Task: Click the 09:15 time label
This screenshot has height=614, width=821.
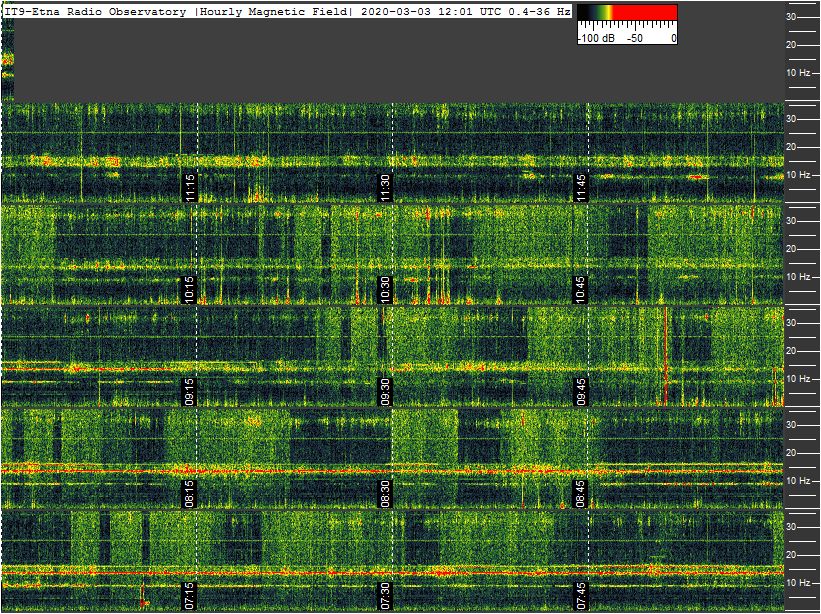Action: pos(190,391)
